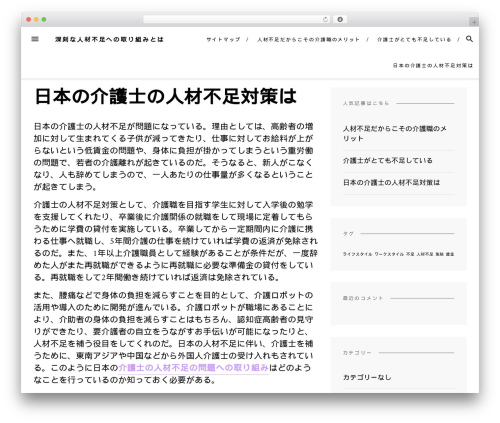
Task: Click the カテゴリー widget heading
Action: pyautogui.click(x=357, y=353)
